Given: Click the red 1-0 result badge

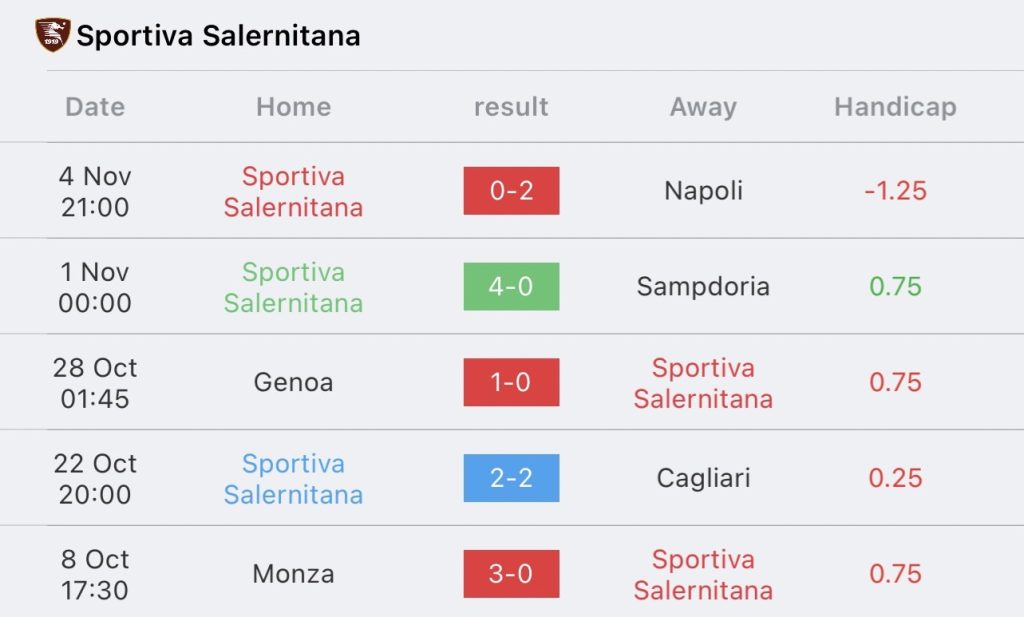Looking at the screenshot, I should coord(511,382).
